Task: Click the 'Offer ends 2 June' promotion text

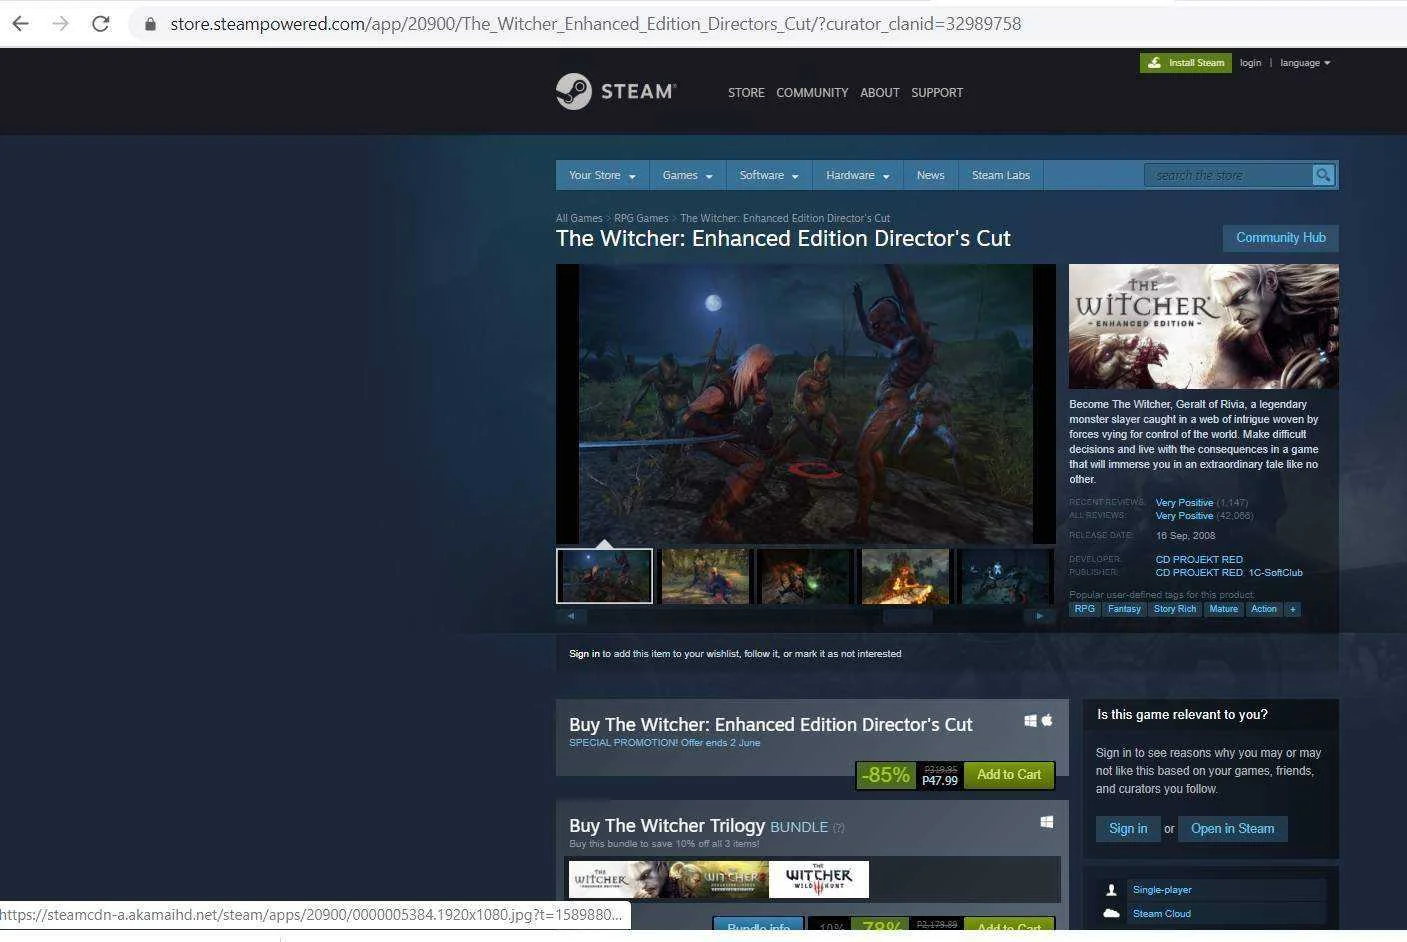Action: (720, 743)
